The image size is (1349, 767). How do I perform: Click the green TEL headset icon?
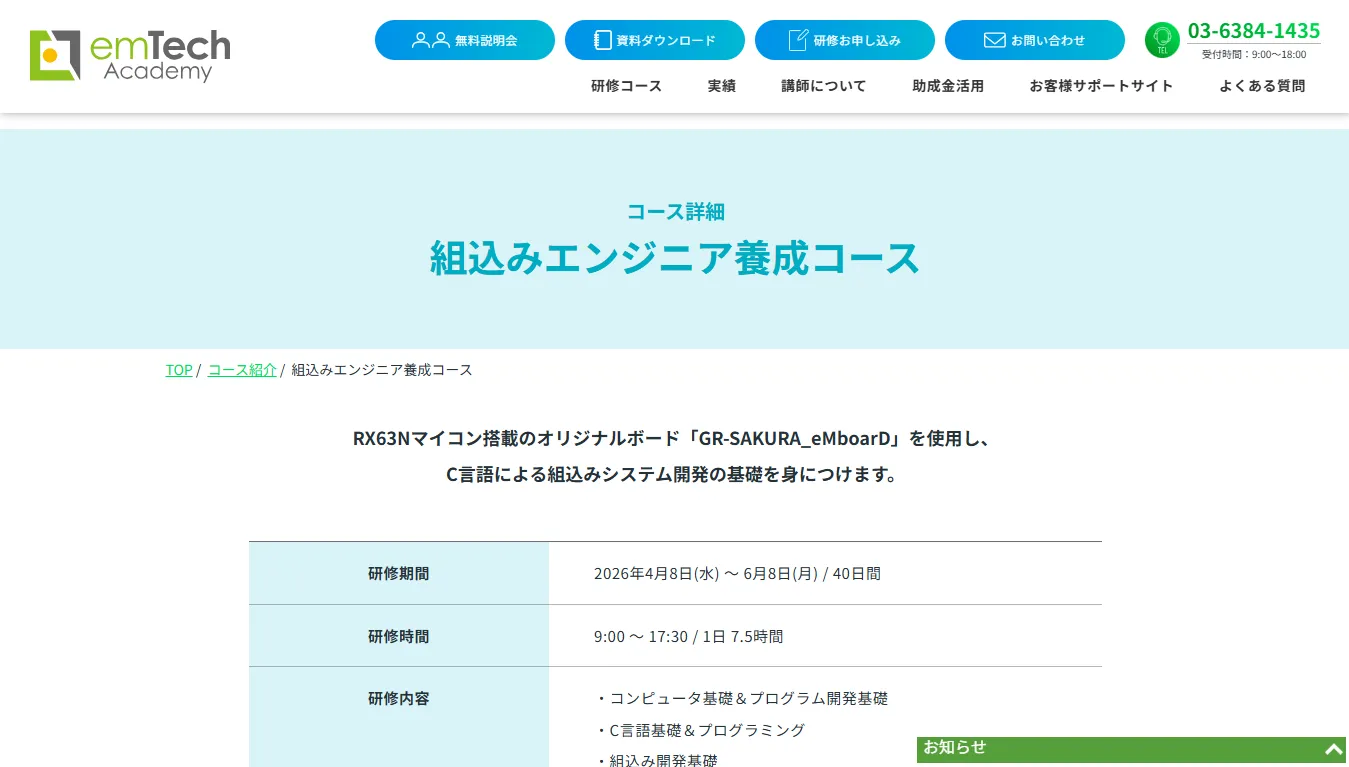pos(1162,40)
